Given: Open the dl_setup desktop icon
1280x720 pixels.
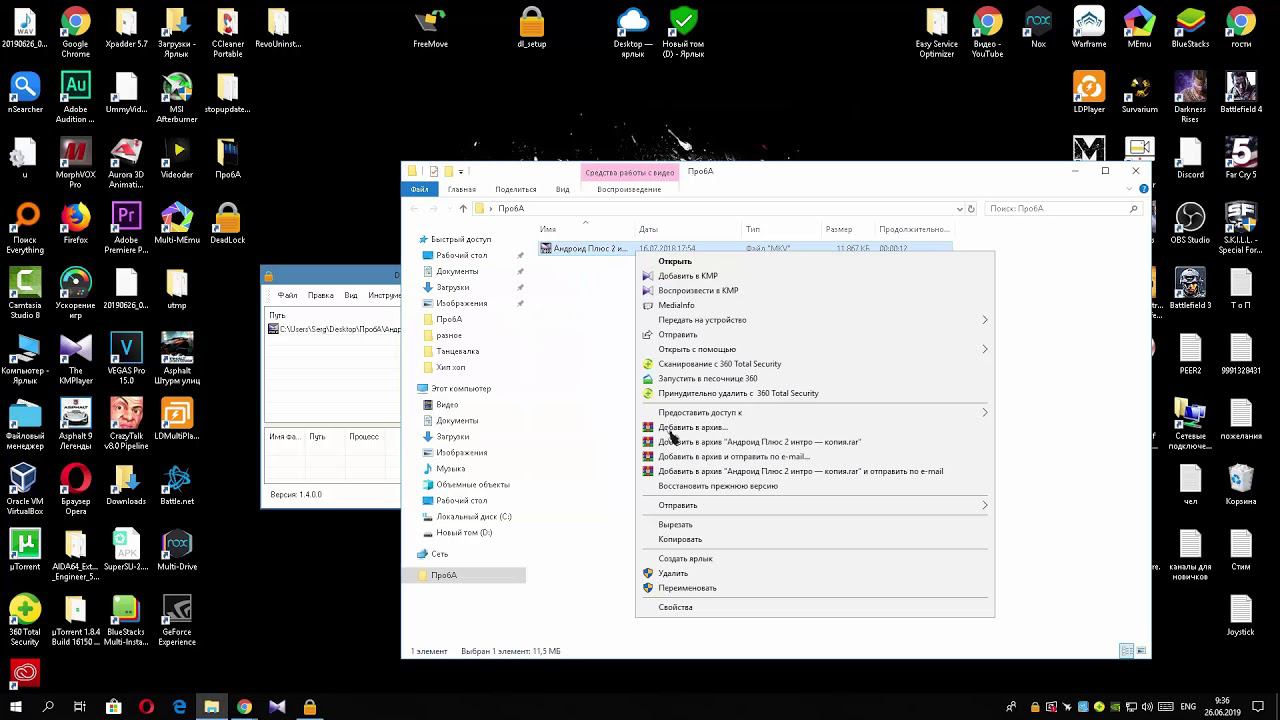Looking at the screenshot, I should [532, 28].
